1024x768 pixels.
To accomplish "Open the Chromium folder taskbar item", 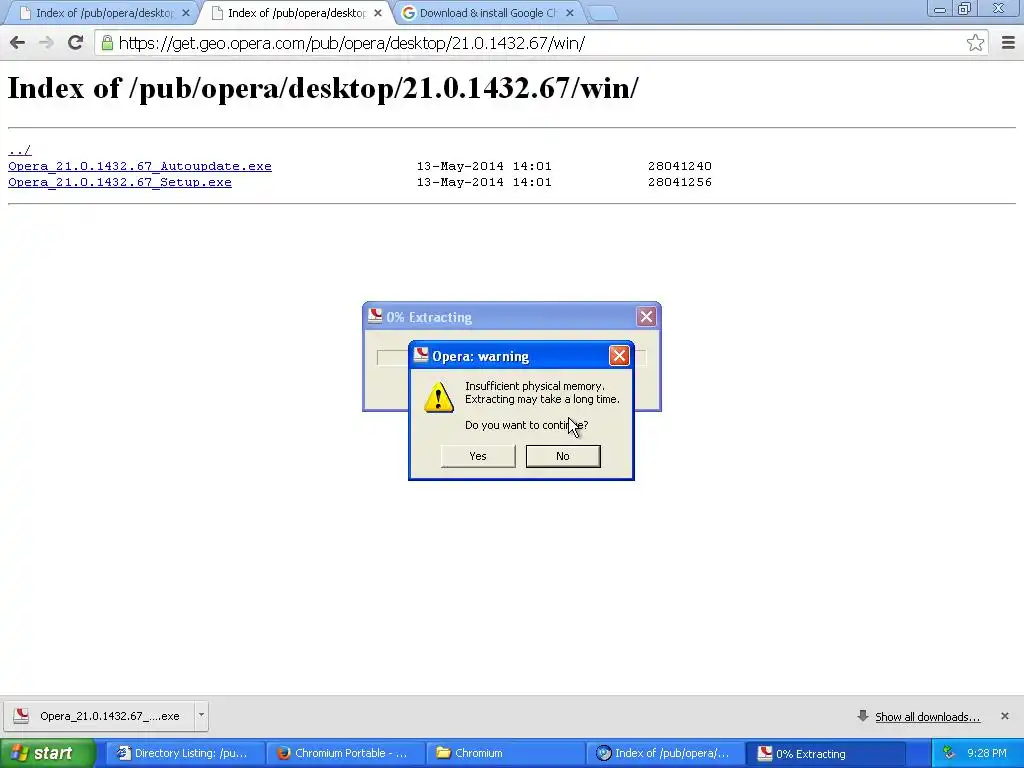I will click(x=505, y=753).
